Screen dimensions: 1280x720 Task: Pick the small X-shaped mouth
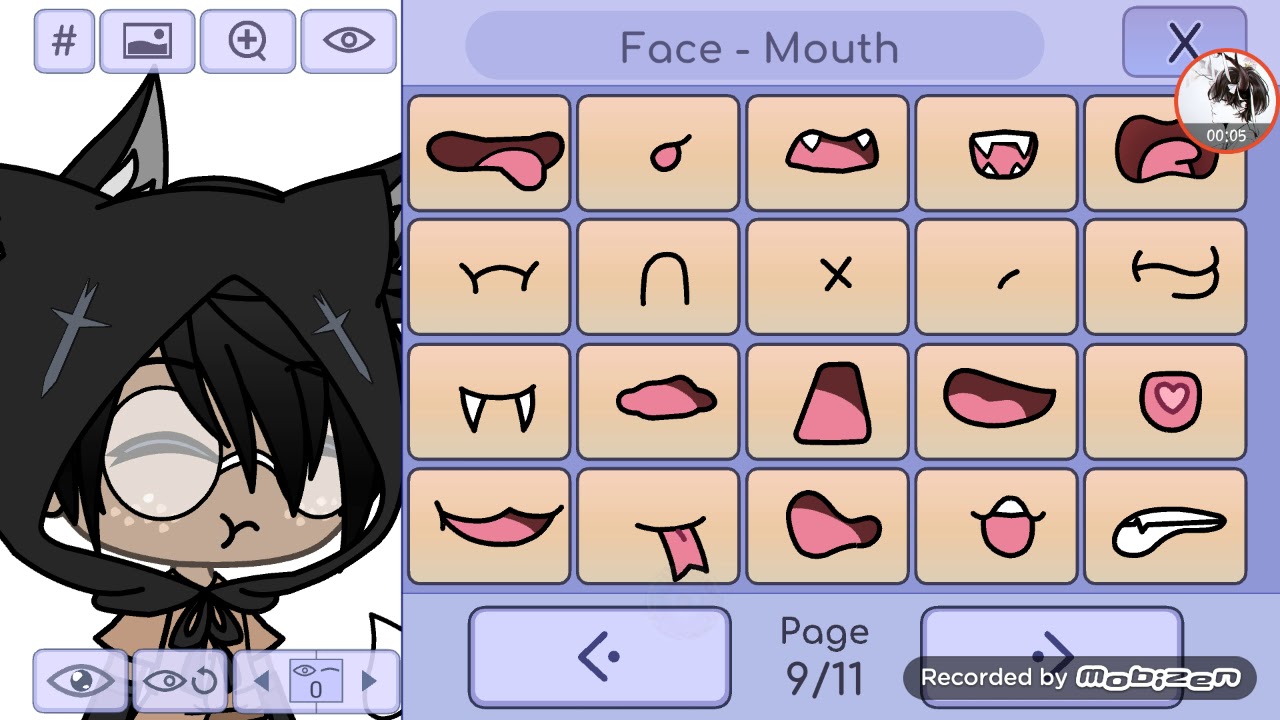coord(827,277)
